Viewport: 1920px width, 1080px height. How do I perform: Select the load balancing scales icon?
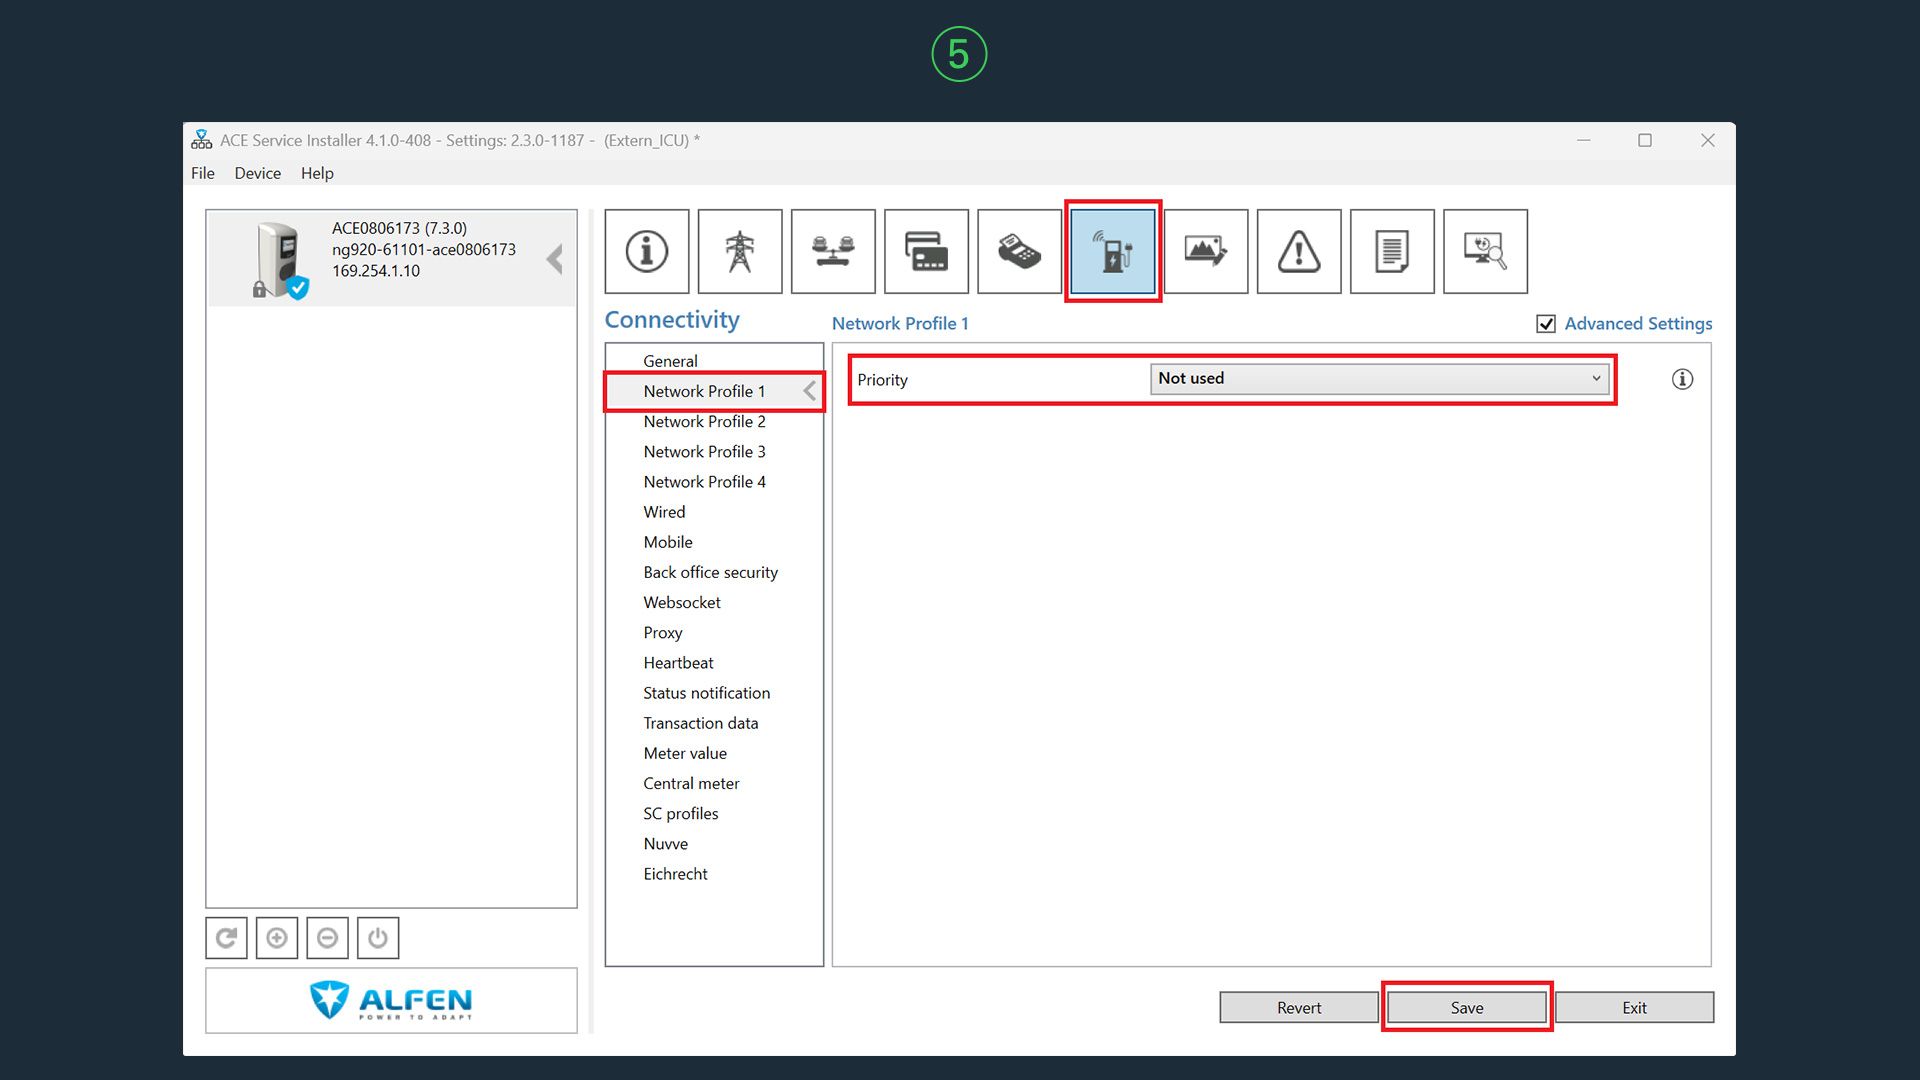[x=833, y=251]
